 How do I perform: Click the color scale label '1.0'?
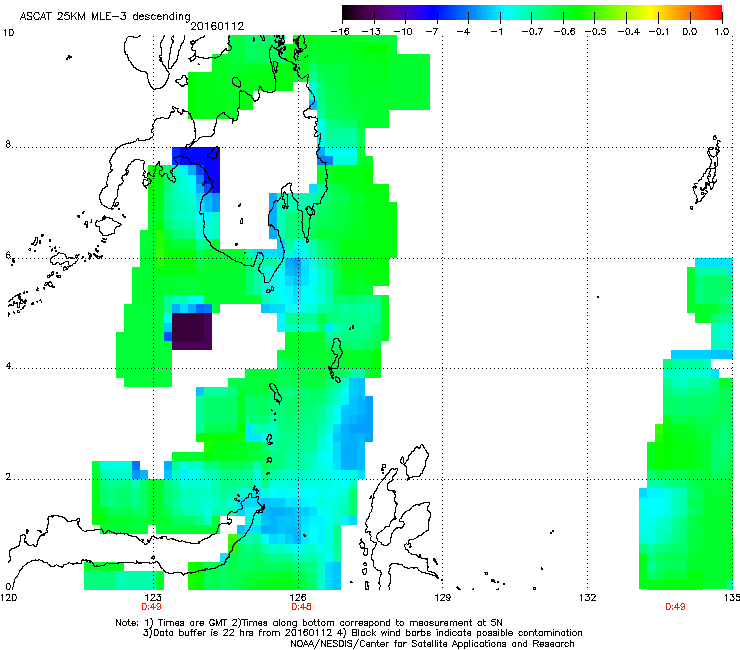pos(722,32)
